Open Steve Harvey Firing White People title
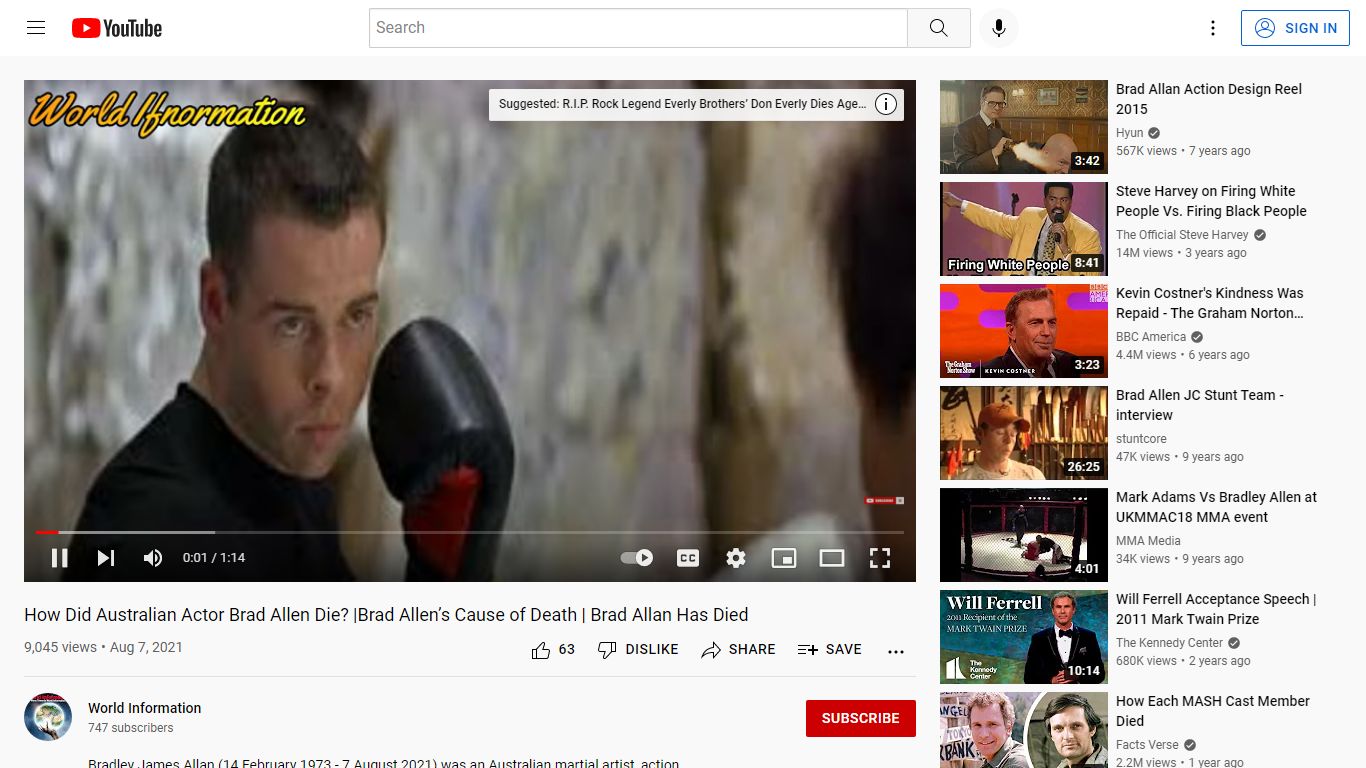Screen dimensions: 1366x768 tap(1211, 201)
